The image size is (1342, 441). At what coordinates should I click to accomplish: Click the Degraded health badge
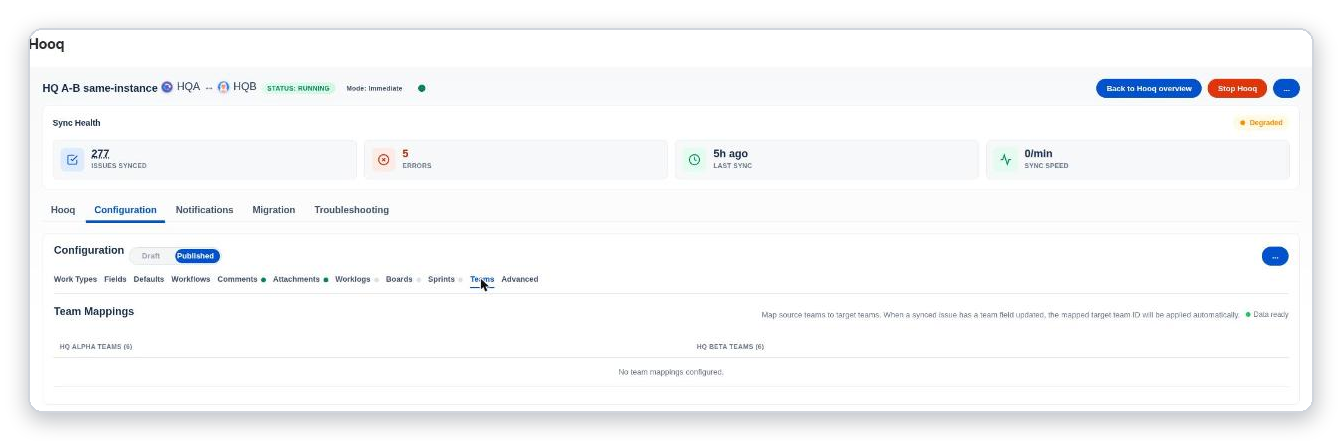[x=1261, y=123]
